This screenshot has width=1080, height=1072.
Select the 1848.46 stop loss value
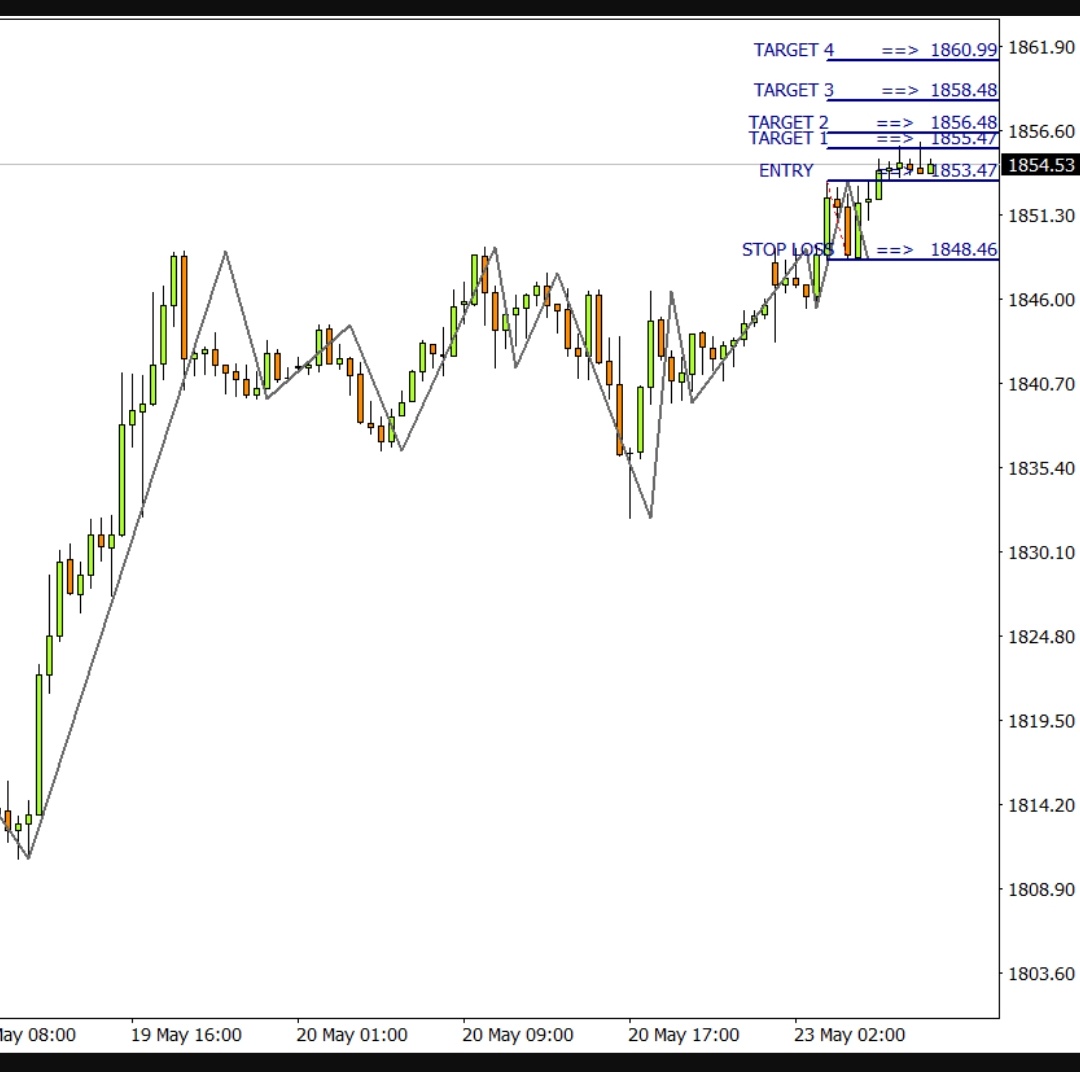coord(964,249)
